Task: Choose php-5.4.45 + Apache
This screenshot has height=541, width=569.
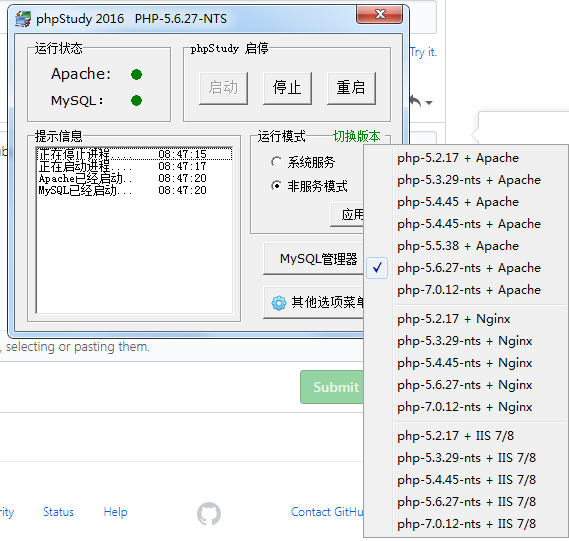Action: [466, 202]
